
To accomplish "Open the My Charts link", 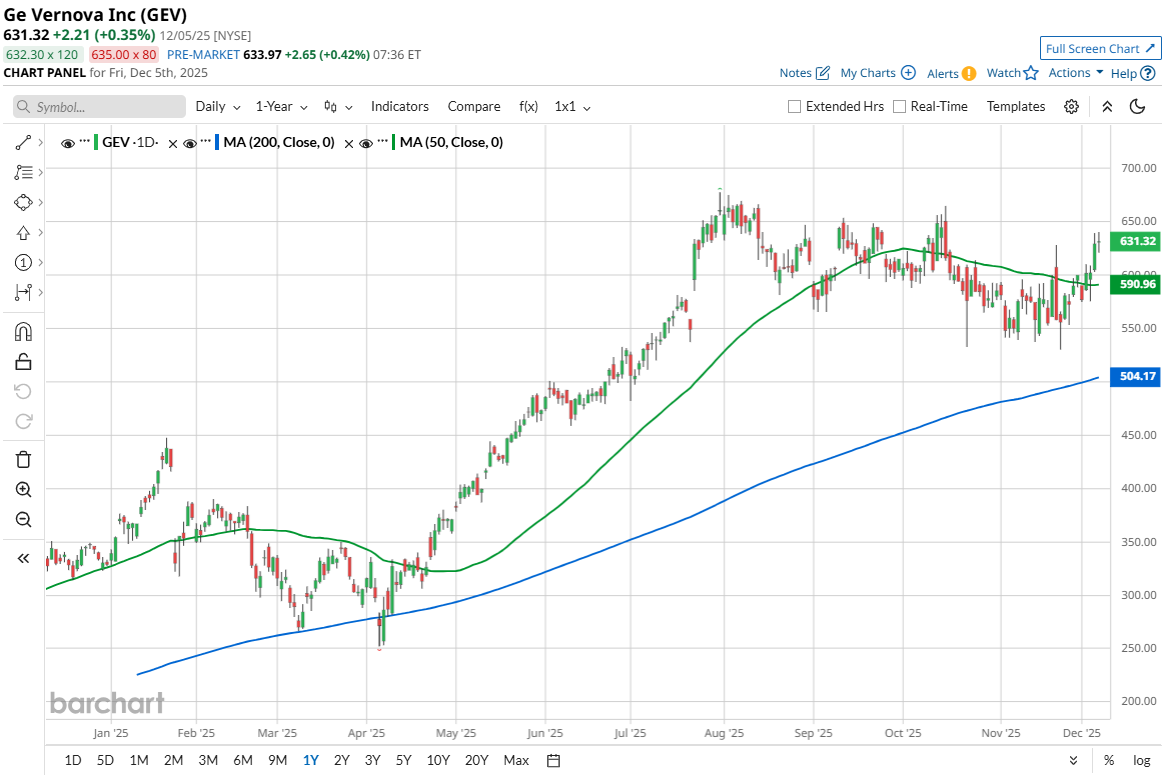I will coord(877,73).
